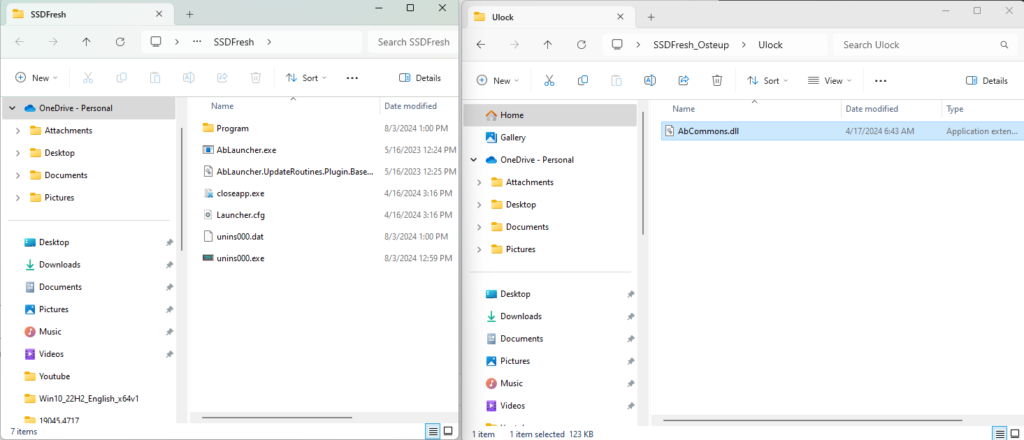
Task: Click the Refresh button in SSDFresh window
Action: tap(120, 42)
